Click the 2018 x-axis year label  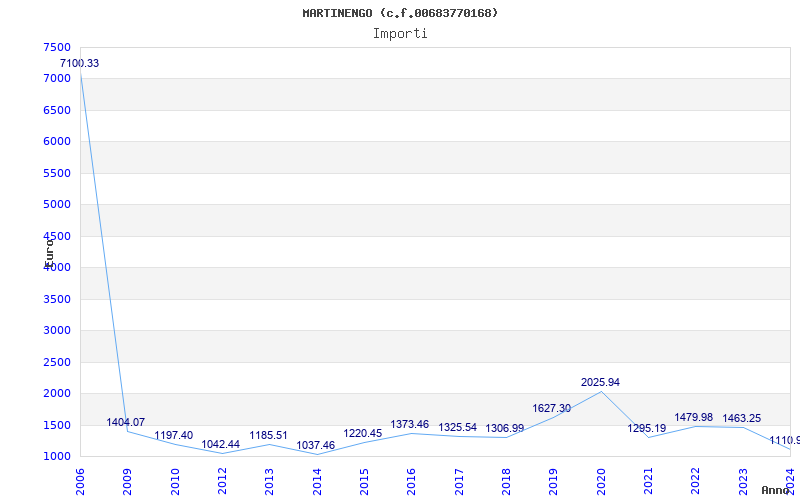[x=506, y=482]
